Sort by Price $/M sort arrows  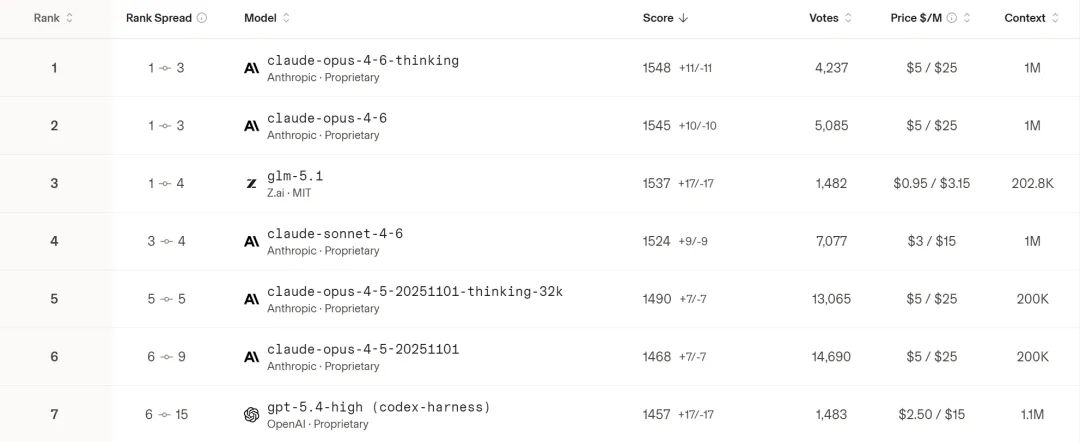[967, 18]
